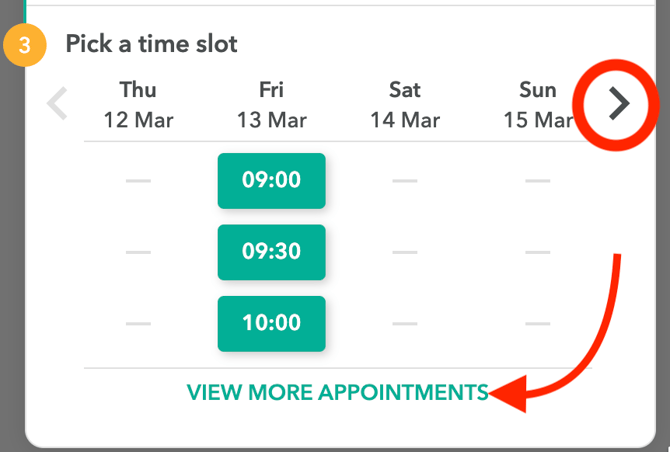Open the View More Appointments link
670x452 pixels.
[x=337, y=392]
